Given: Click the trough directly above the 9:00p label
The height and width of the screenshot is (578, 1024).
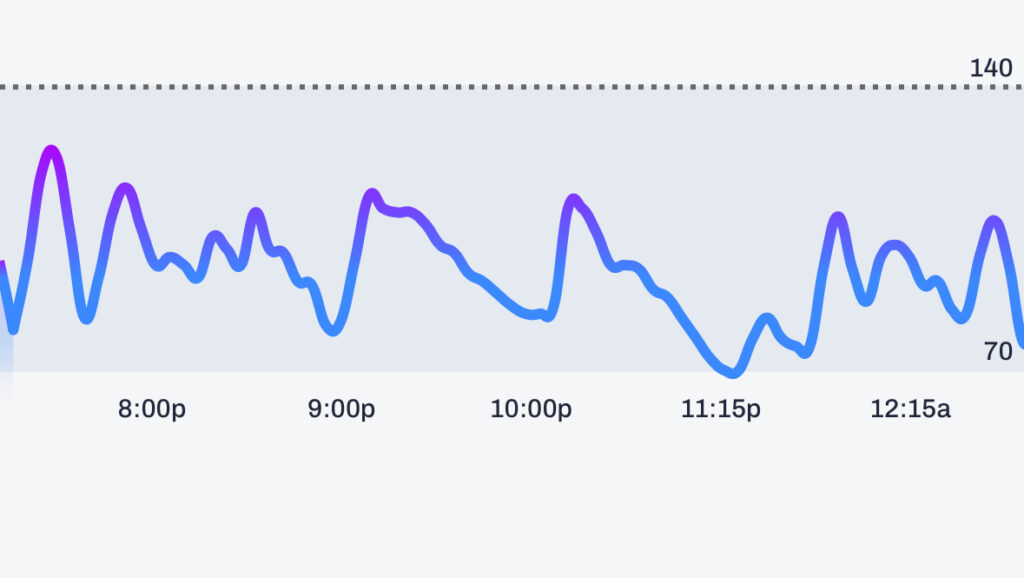Looking at the screenshot, I should (334, 330).
